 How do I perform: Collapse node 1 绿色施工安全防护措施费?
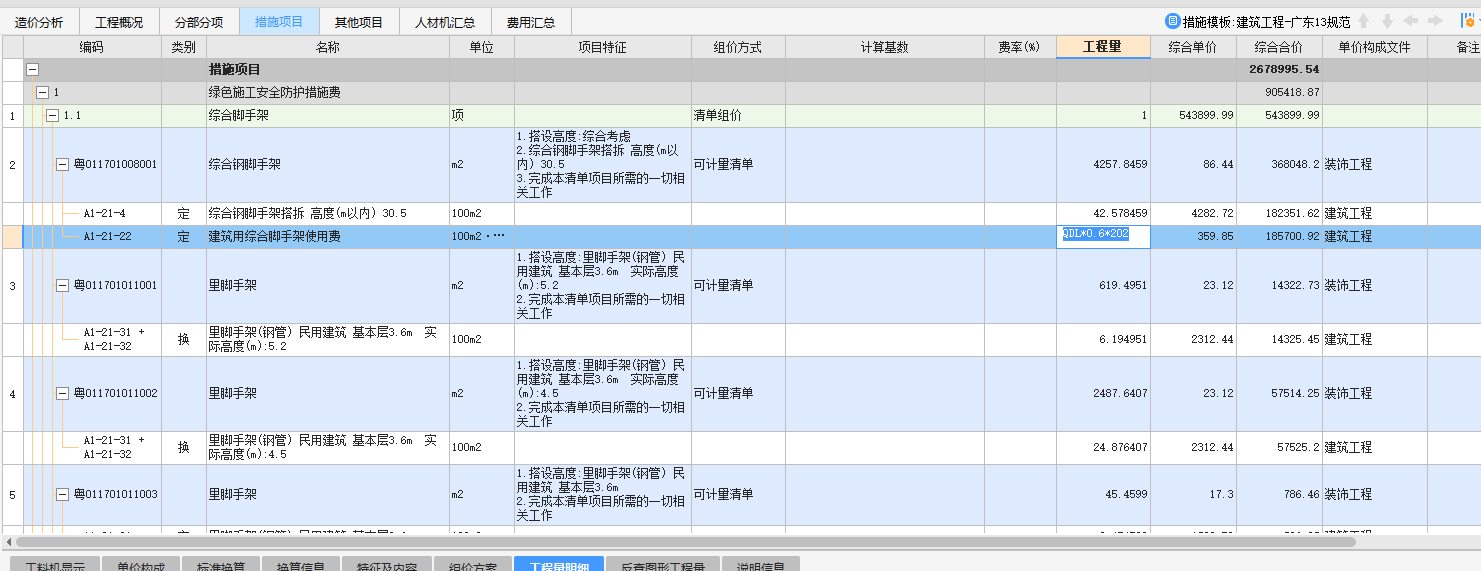pos(42,93)
